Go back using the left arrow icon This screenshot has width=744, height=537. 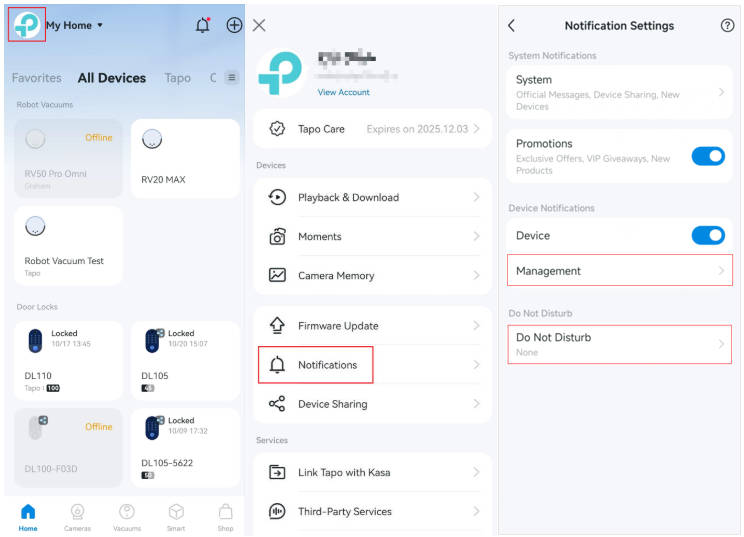click(512, 26)
